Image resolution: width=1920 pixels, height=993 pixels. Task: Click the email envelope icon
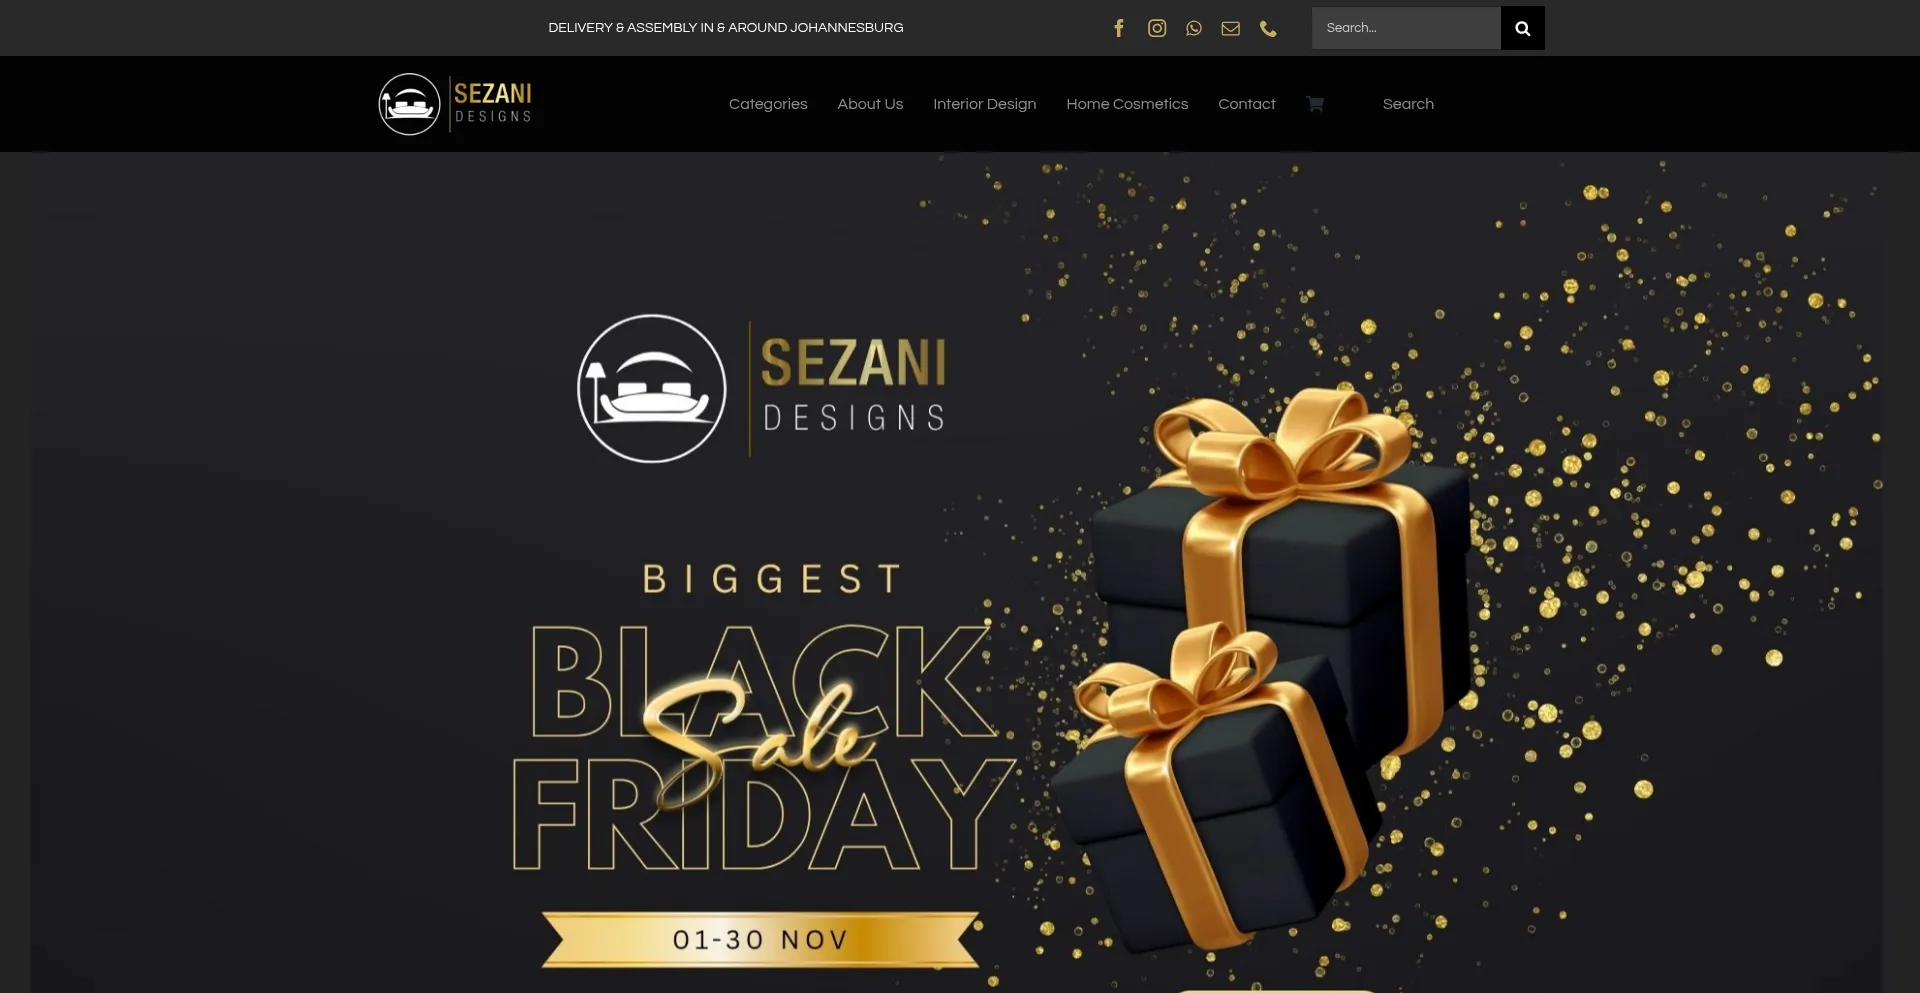click(1231, 28)
